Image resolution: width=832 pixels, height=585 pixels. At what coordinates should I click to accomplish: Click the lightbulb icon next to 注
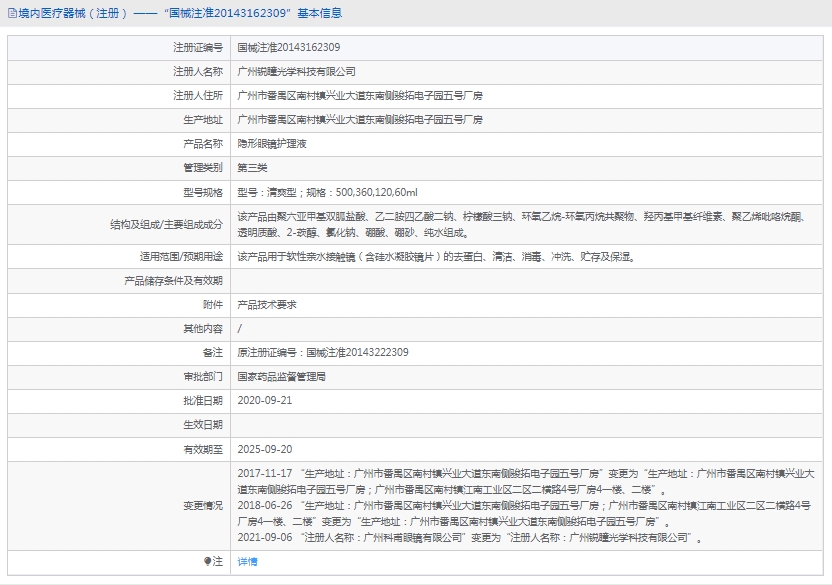(x=207, y=562)
